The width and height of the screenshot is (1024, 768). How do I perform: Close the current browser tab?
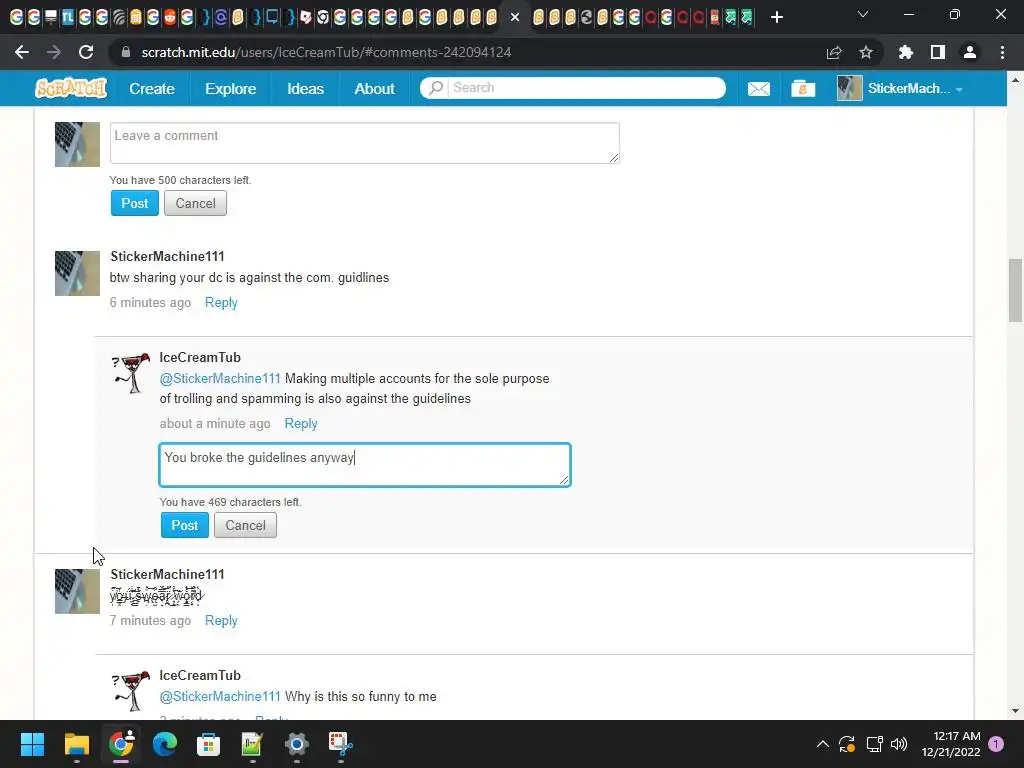pyautogui.click(x=515, y=17)
